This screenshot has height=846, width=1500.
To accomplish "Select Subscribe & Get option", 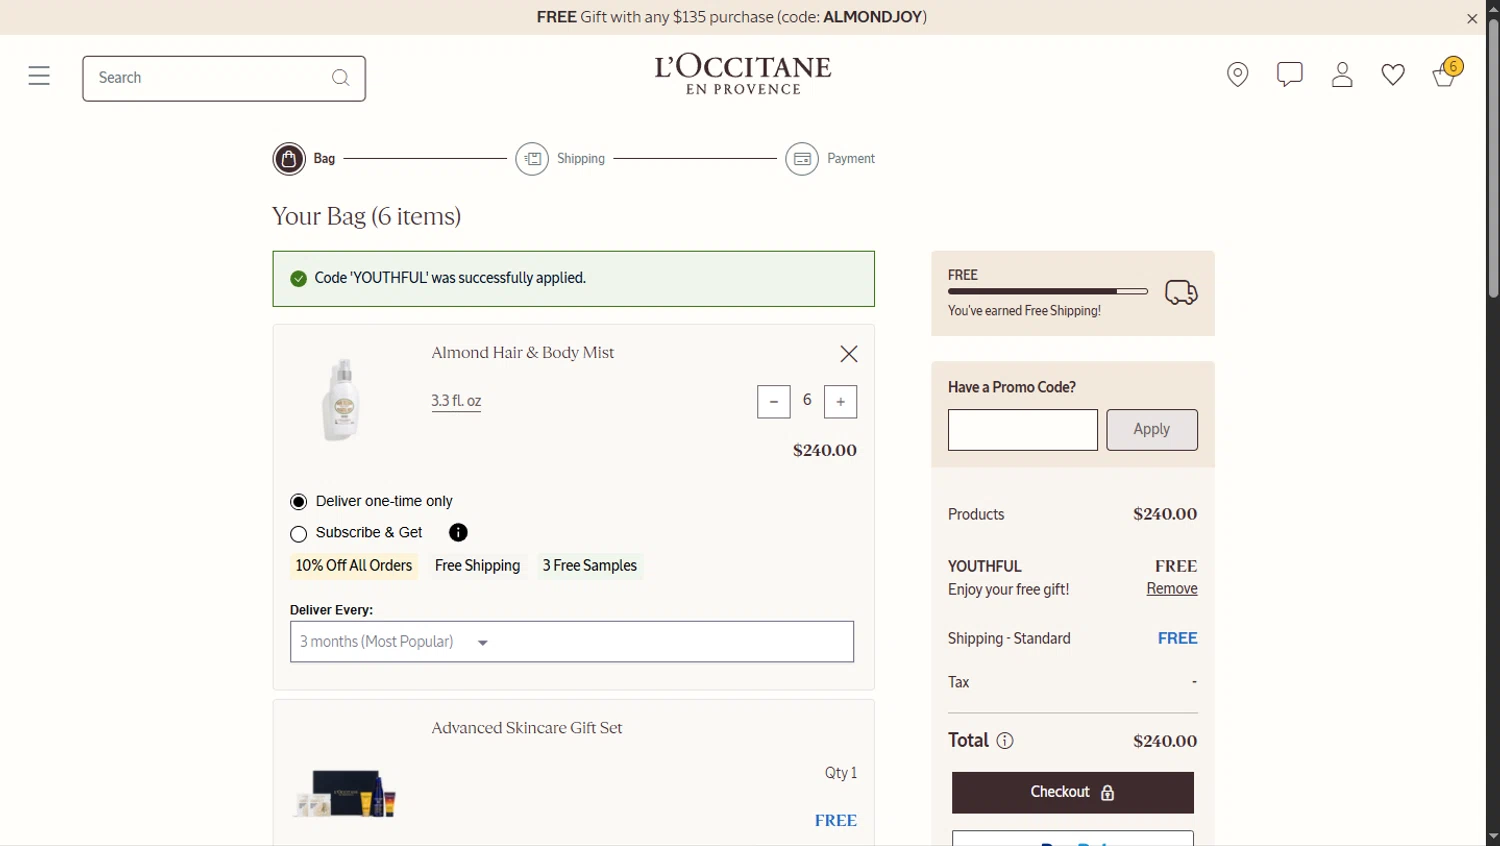I will [299, 534].
